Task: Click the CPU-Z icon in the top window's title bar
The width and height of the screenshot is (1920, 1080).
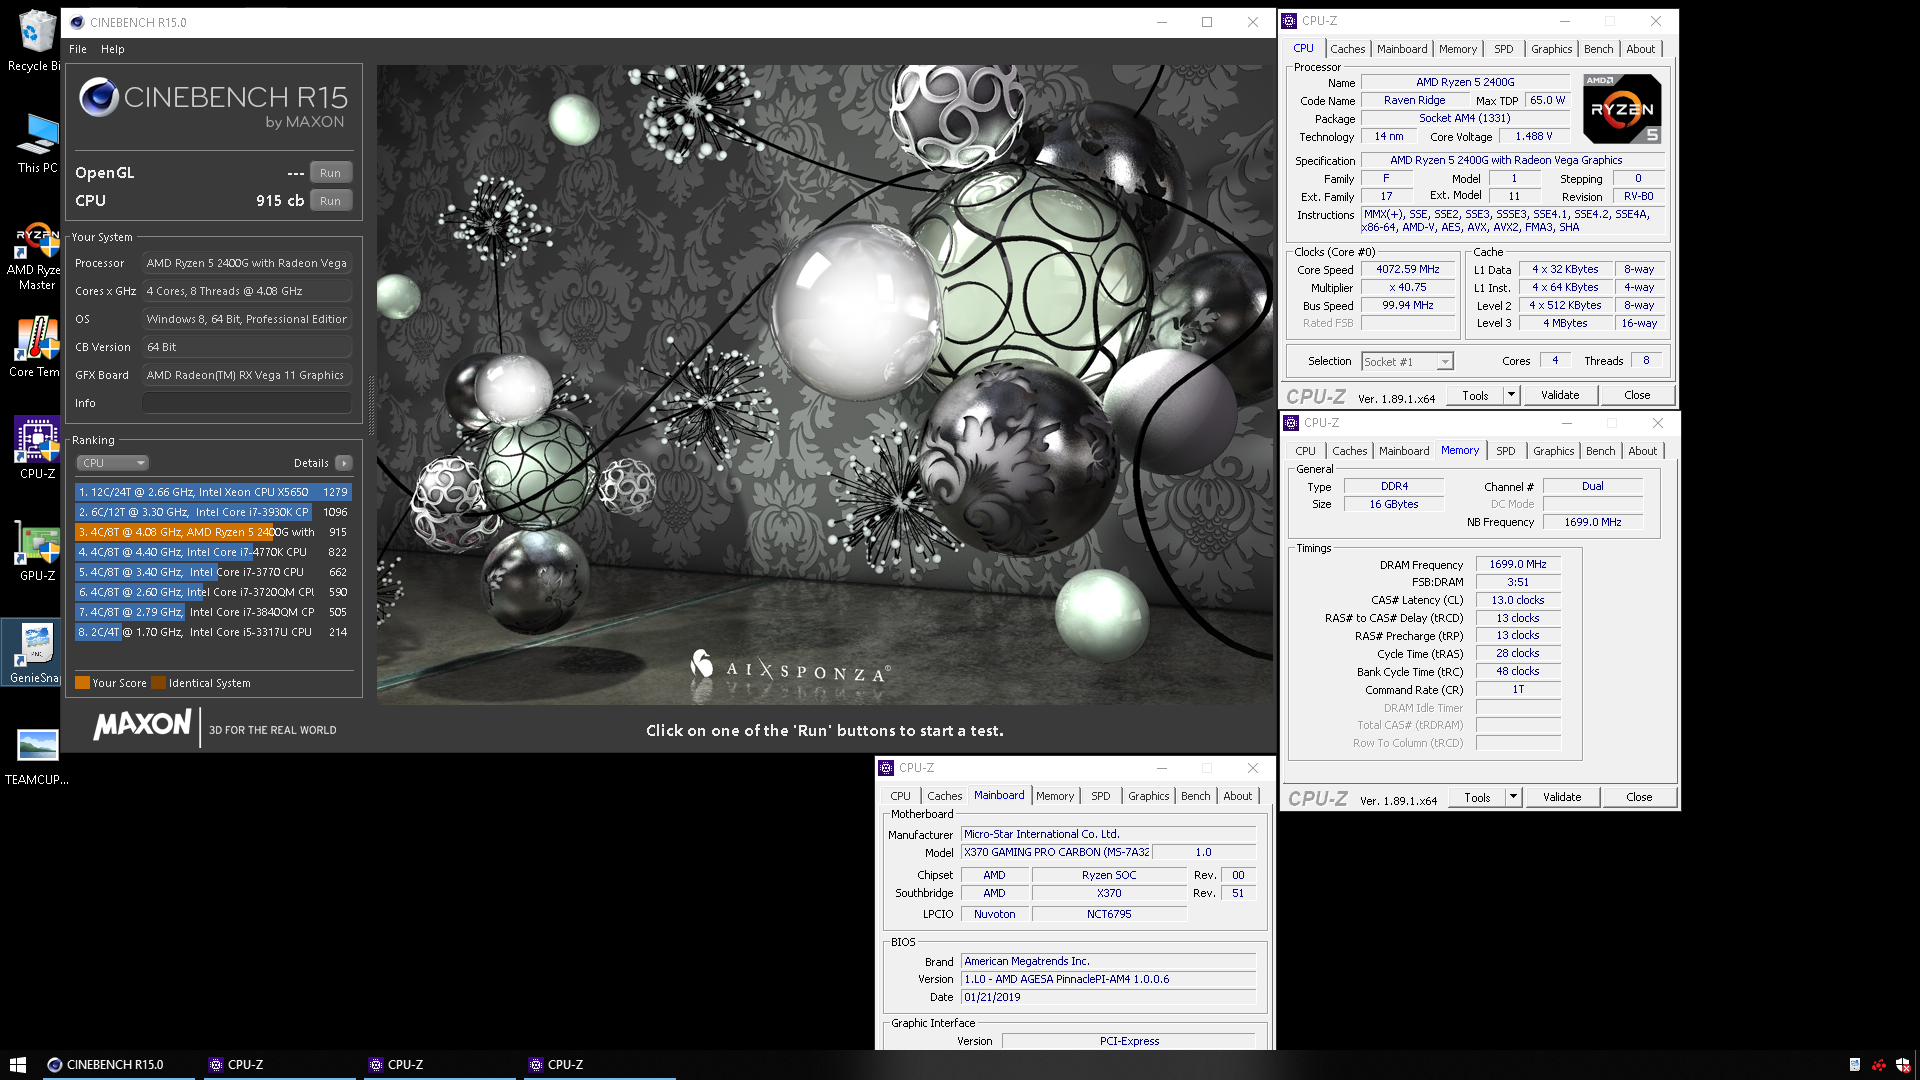Action: pos(1290,21)
